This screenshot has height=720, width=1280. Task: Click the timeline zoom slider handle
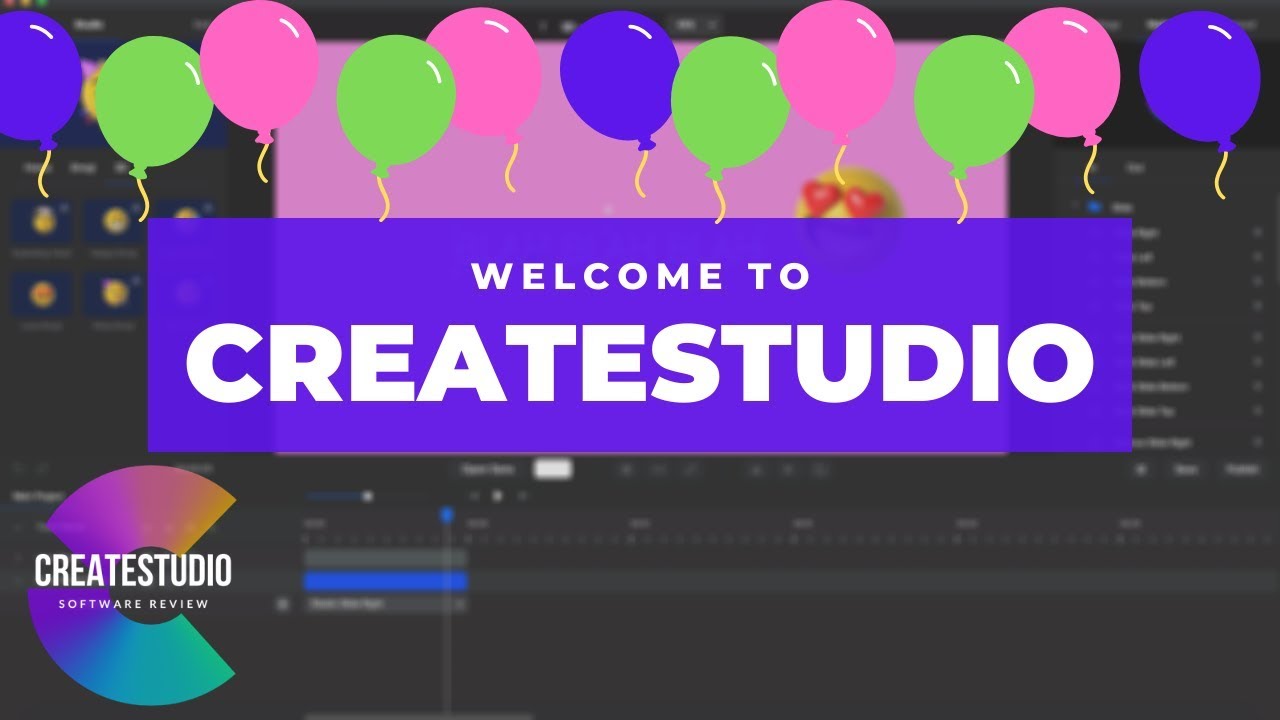click(367, 496)
